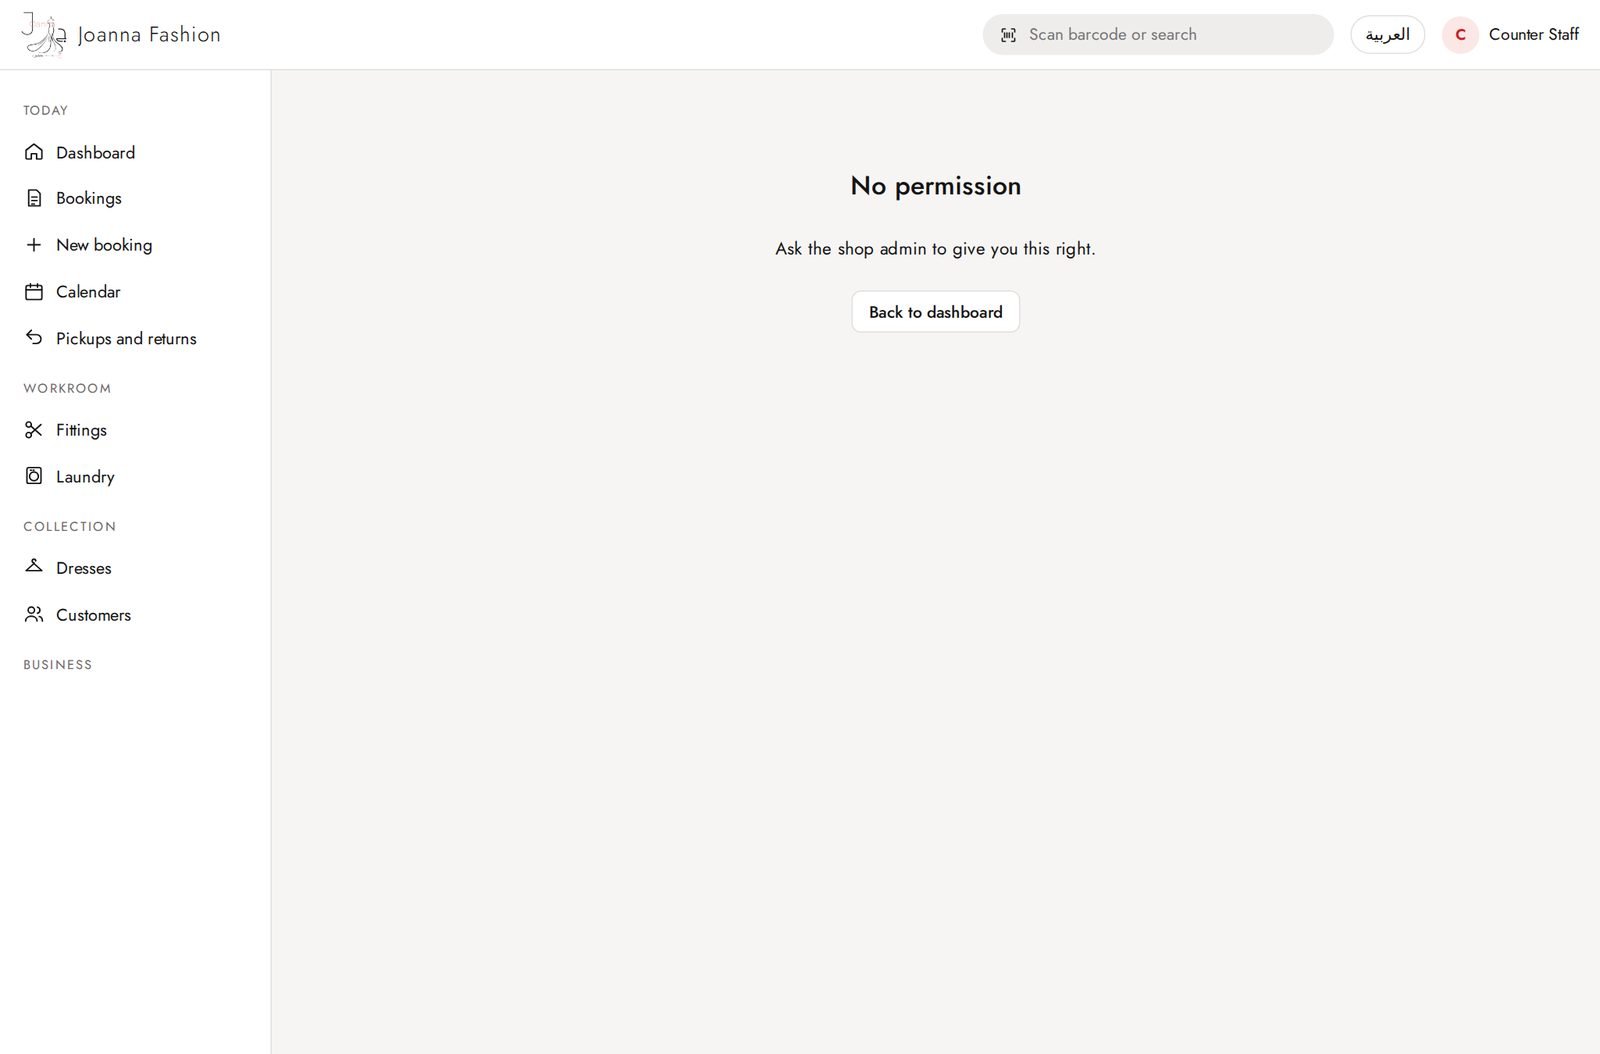
Task: Click the Joanna Fashion brand name
Action: pyautogui.click(x=149, y=35)
